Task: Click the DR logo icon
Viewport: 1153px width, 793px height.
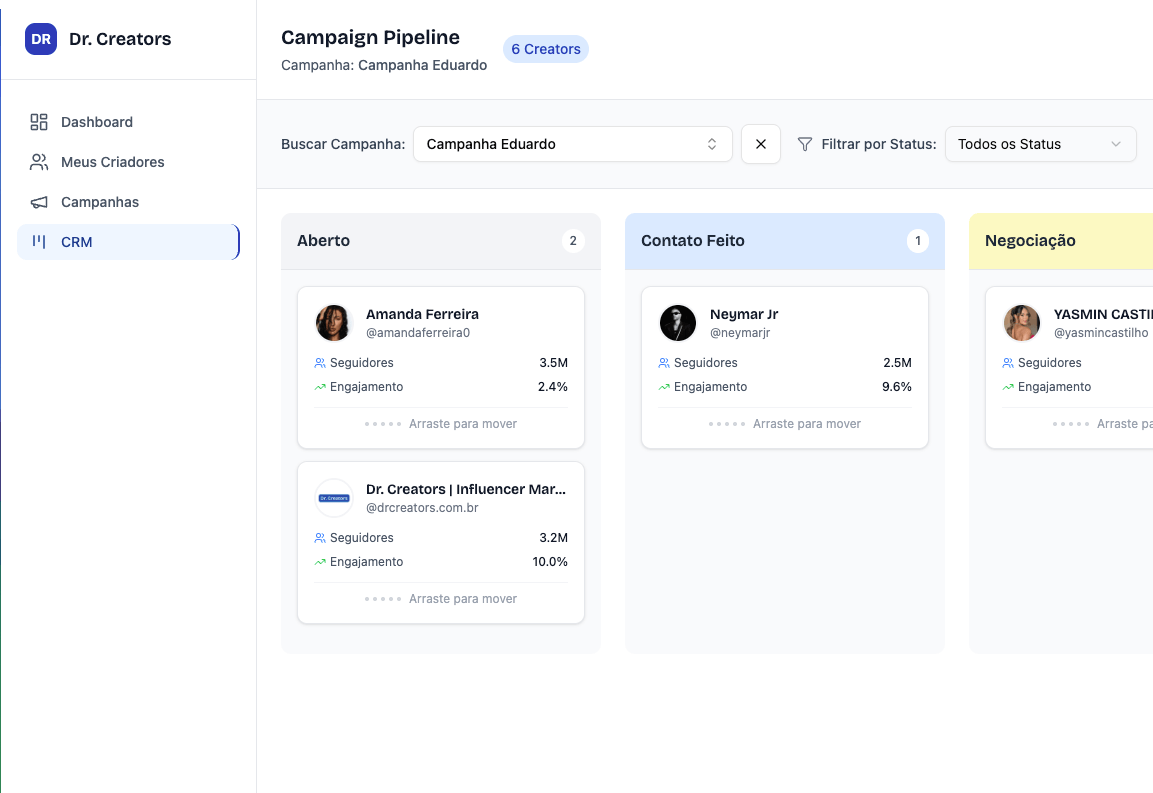Action: [x=41, y=39]
